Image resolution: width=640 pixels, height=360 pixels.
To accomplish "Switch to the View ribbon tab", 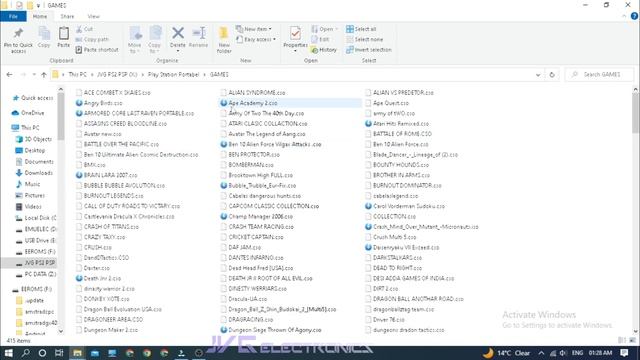I will coord(93,16).
